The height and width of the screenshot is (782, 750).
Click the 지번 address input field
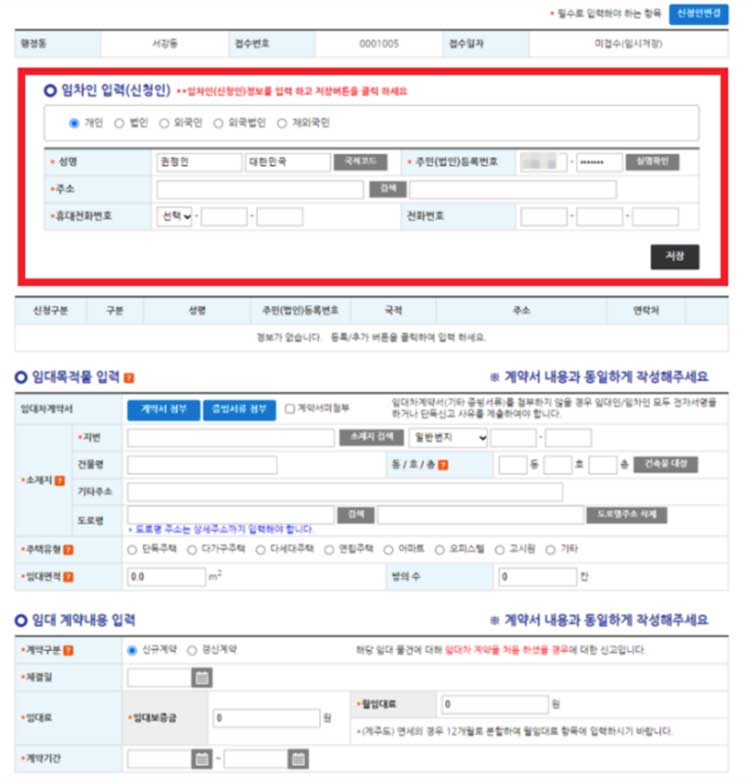231,438
